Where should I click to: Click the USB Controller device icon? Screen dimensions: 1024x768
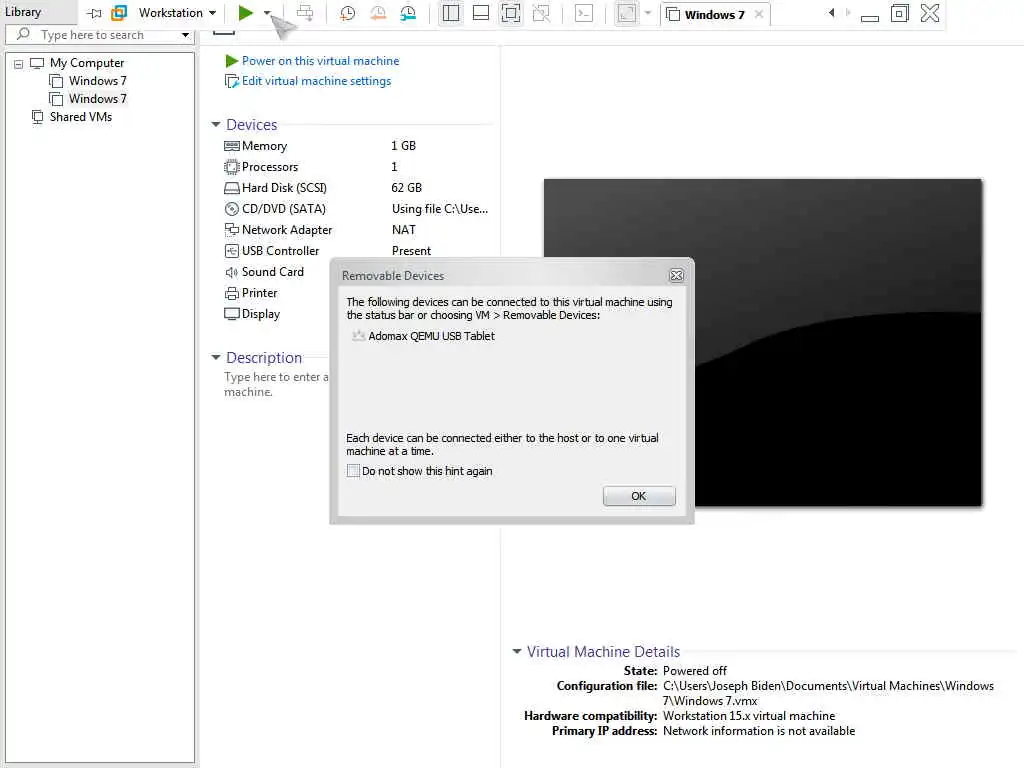pyautogui.click(x=231, y=251)
